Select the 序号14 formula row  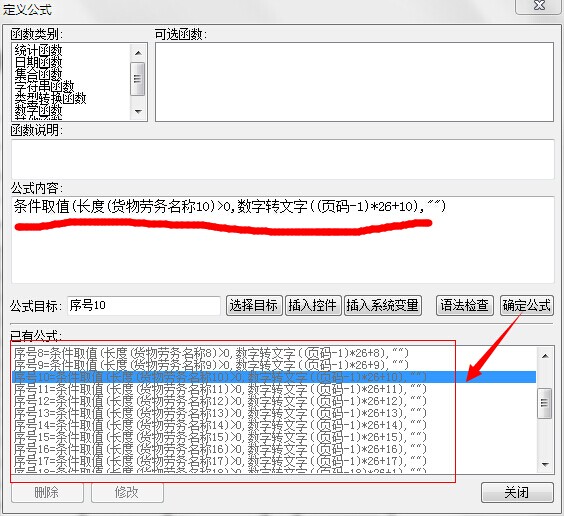click(x=274, y=425)
